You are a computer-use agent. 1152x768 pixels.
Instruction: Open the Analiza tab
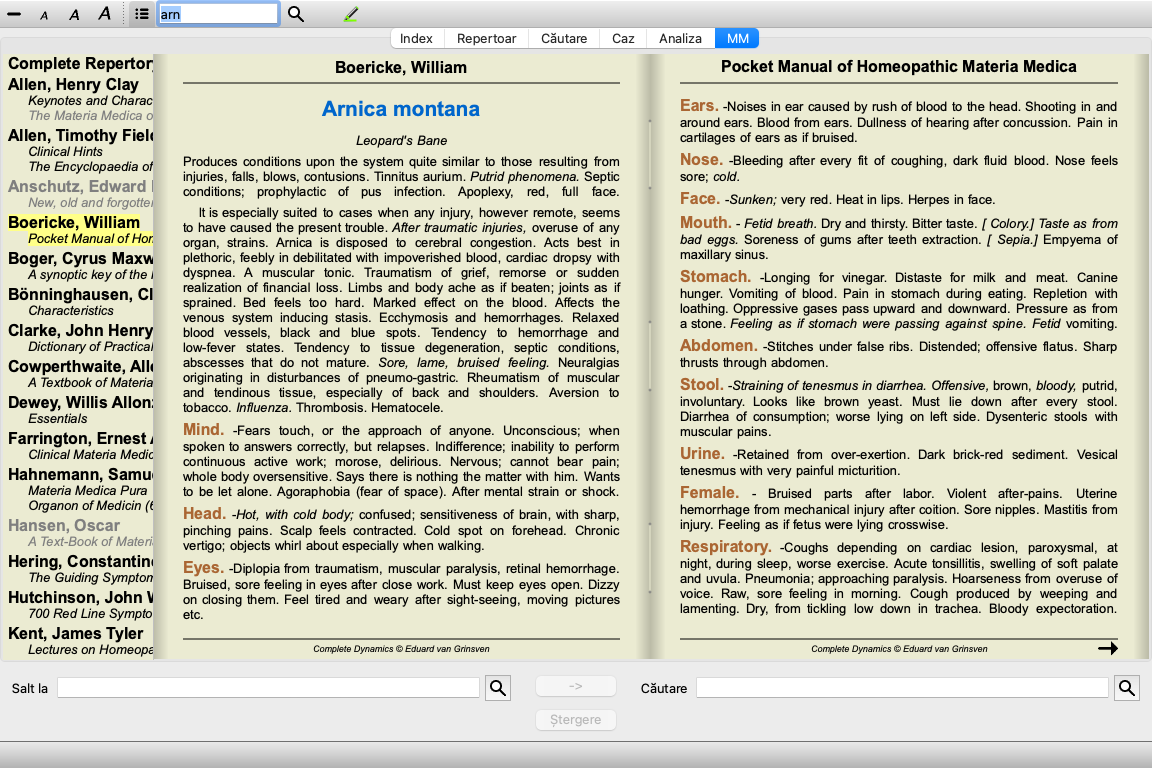click(x=680, y=38)
